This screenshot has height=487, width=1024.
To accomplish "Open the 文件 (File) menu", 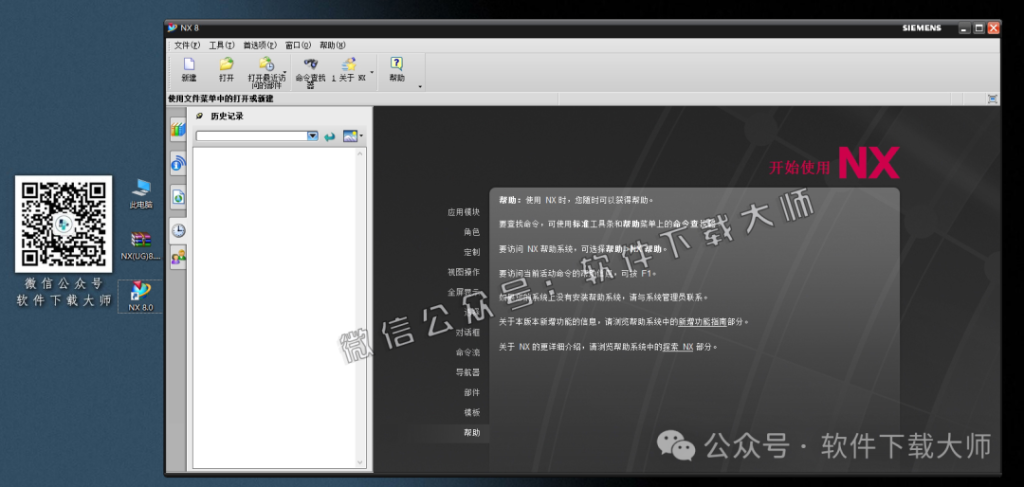I will point(187,45).
